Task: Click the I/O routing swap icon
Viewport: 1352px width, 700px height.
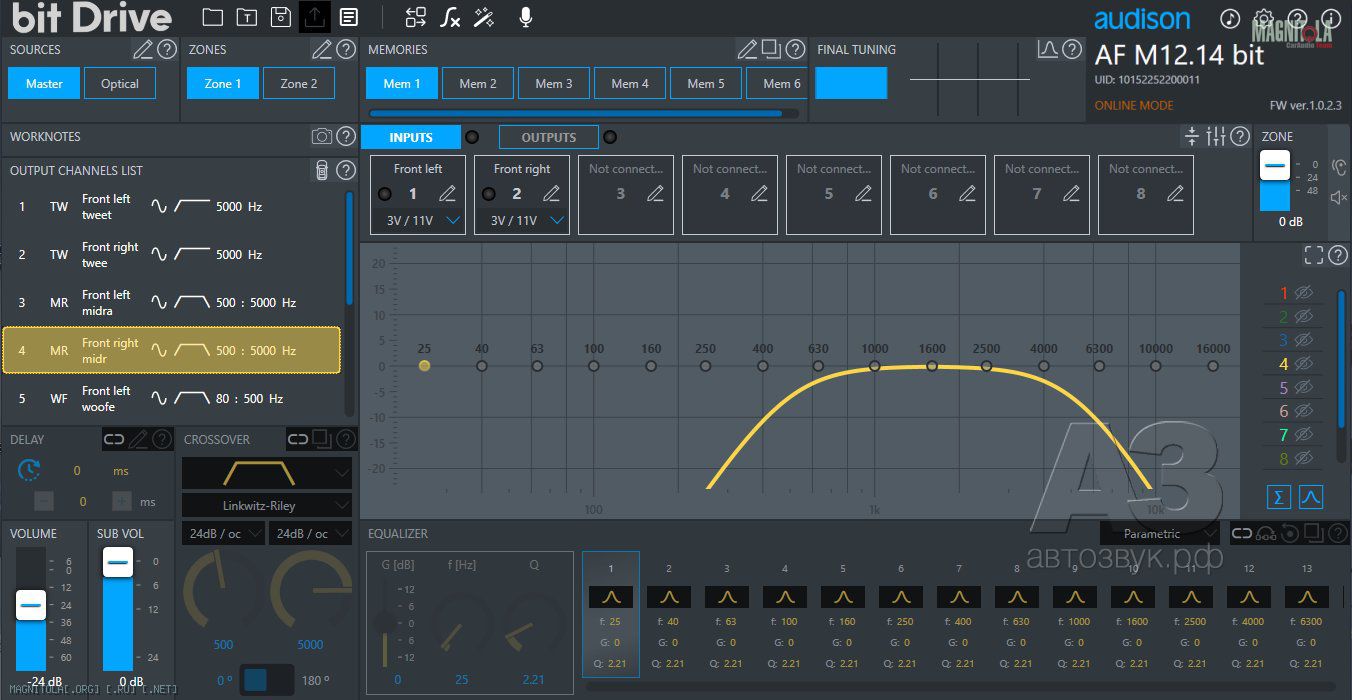Action: click(416, 17)
